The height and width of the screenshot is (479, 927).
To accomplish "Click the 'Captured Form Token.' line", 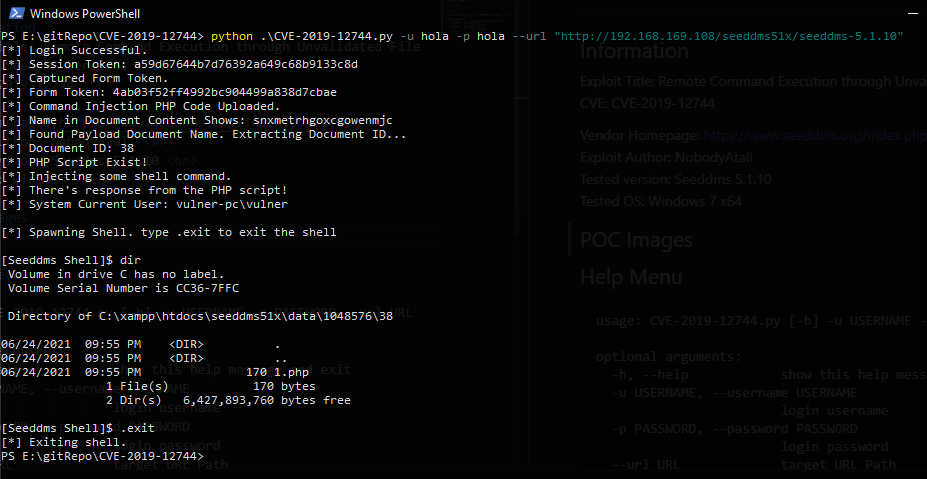I will [x=85, y=78].
